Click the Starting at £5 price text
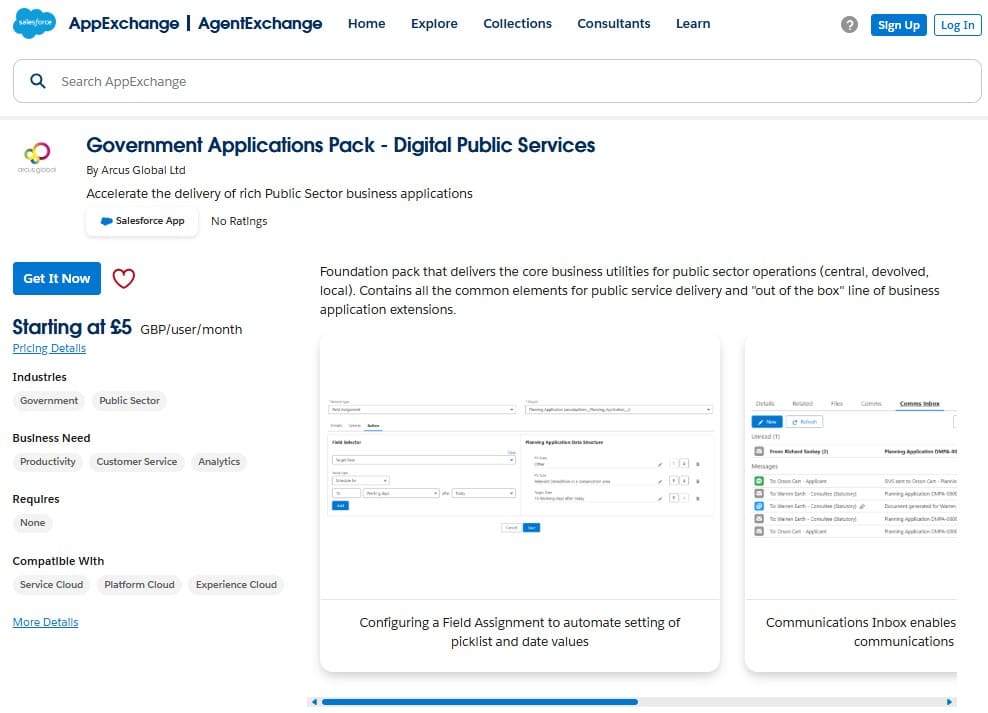Screen dimensions: 988x713 72,328
